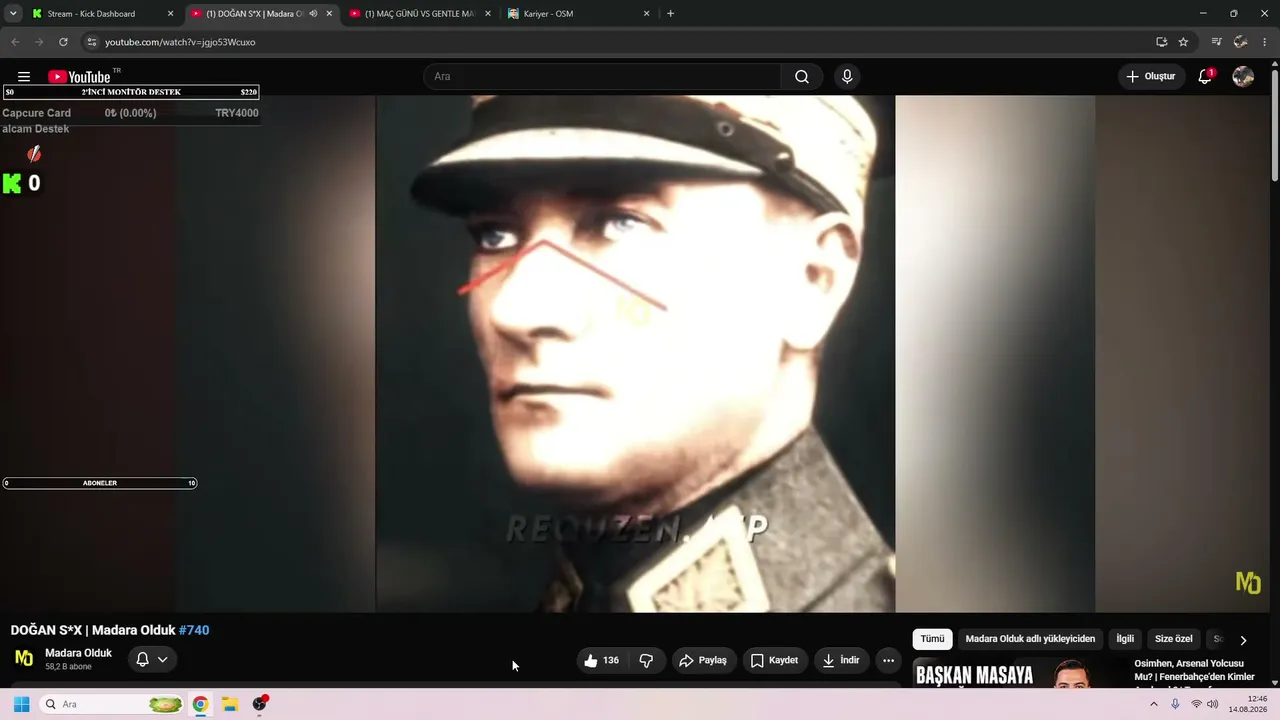The width and height of the screenshot is (1280, 720).
Task: Bookmark this page with the star
Action: pos(1183,42)
